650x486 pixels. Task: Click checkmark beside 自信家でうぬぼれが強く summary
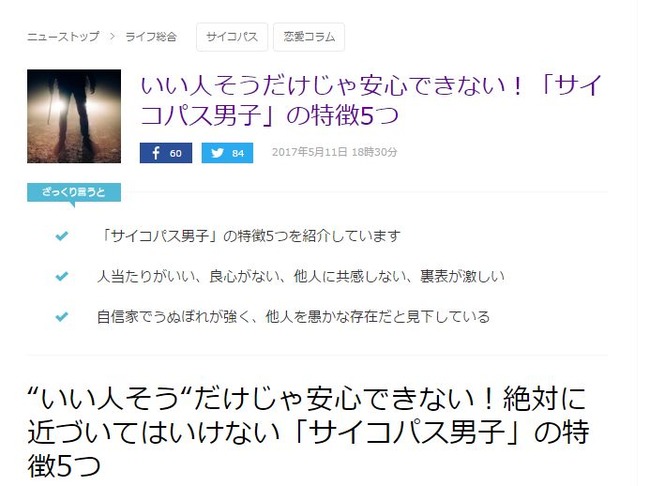[x=62, y=317]
